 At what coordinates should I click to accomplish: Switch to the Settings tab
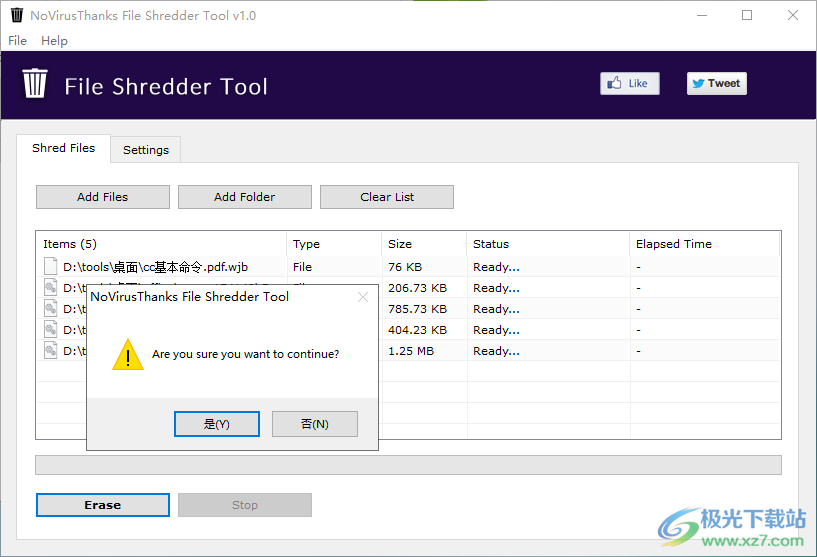(x=146, y=150)
